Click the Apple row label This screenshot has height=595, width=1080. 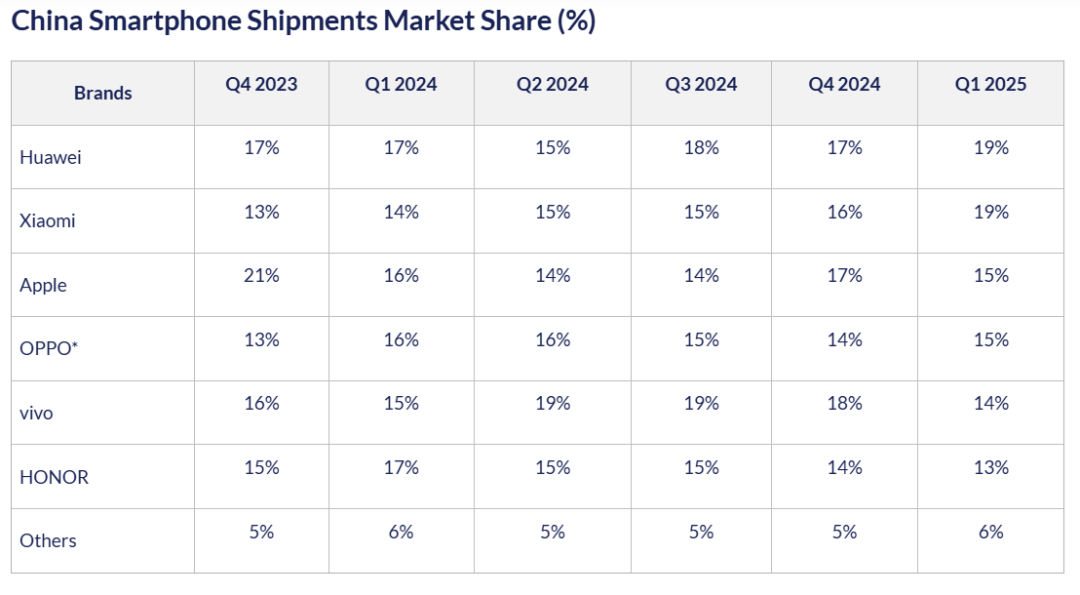(x=43, y=285)
